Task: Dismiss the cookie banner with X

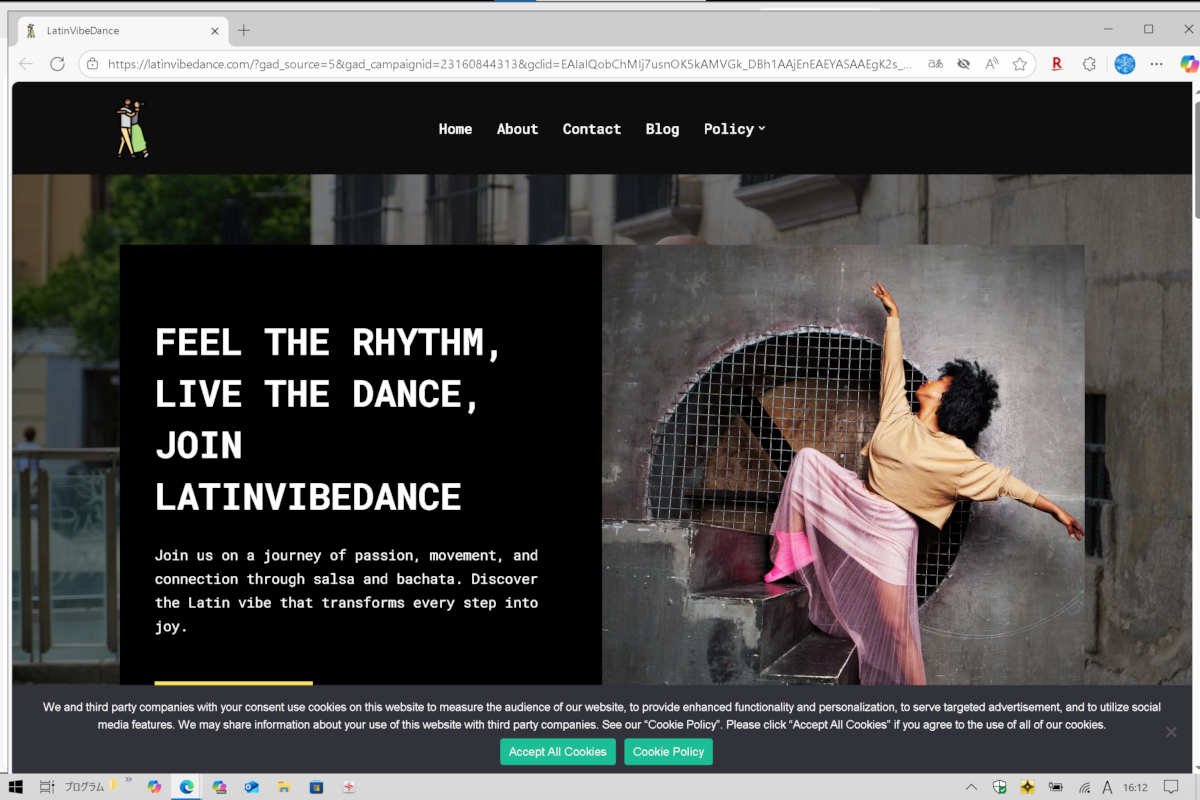Action: [x=1170, y=732]
